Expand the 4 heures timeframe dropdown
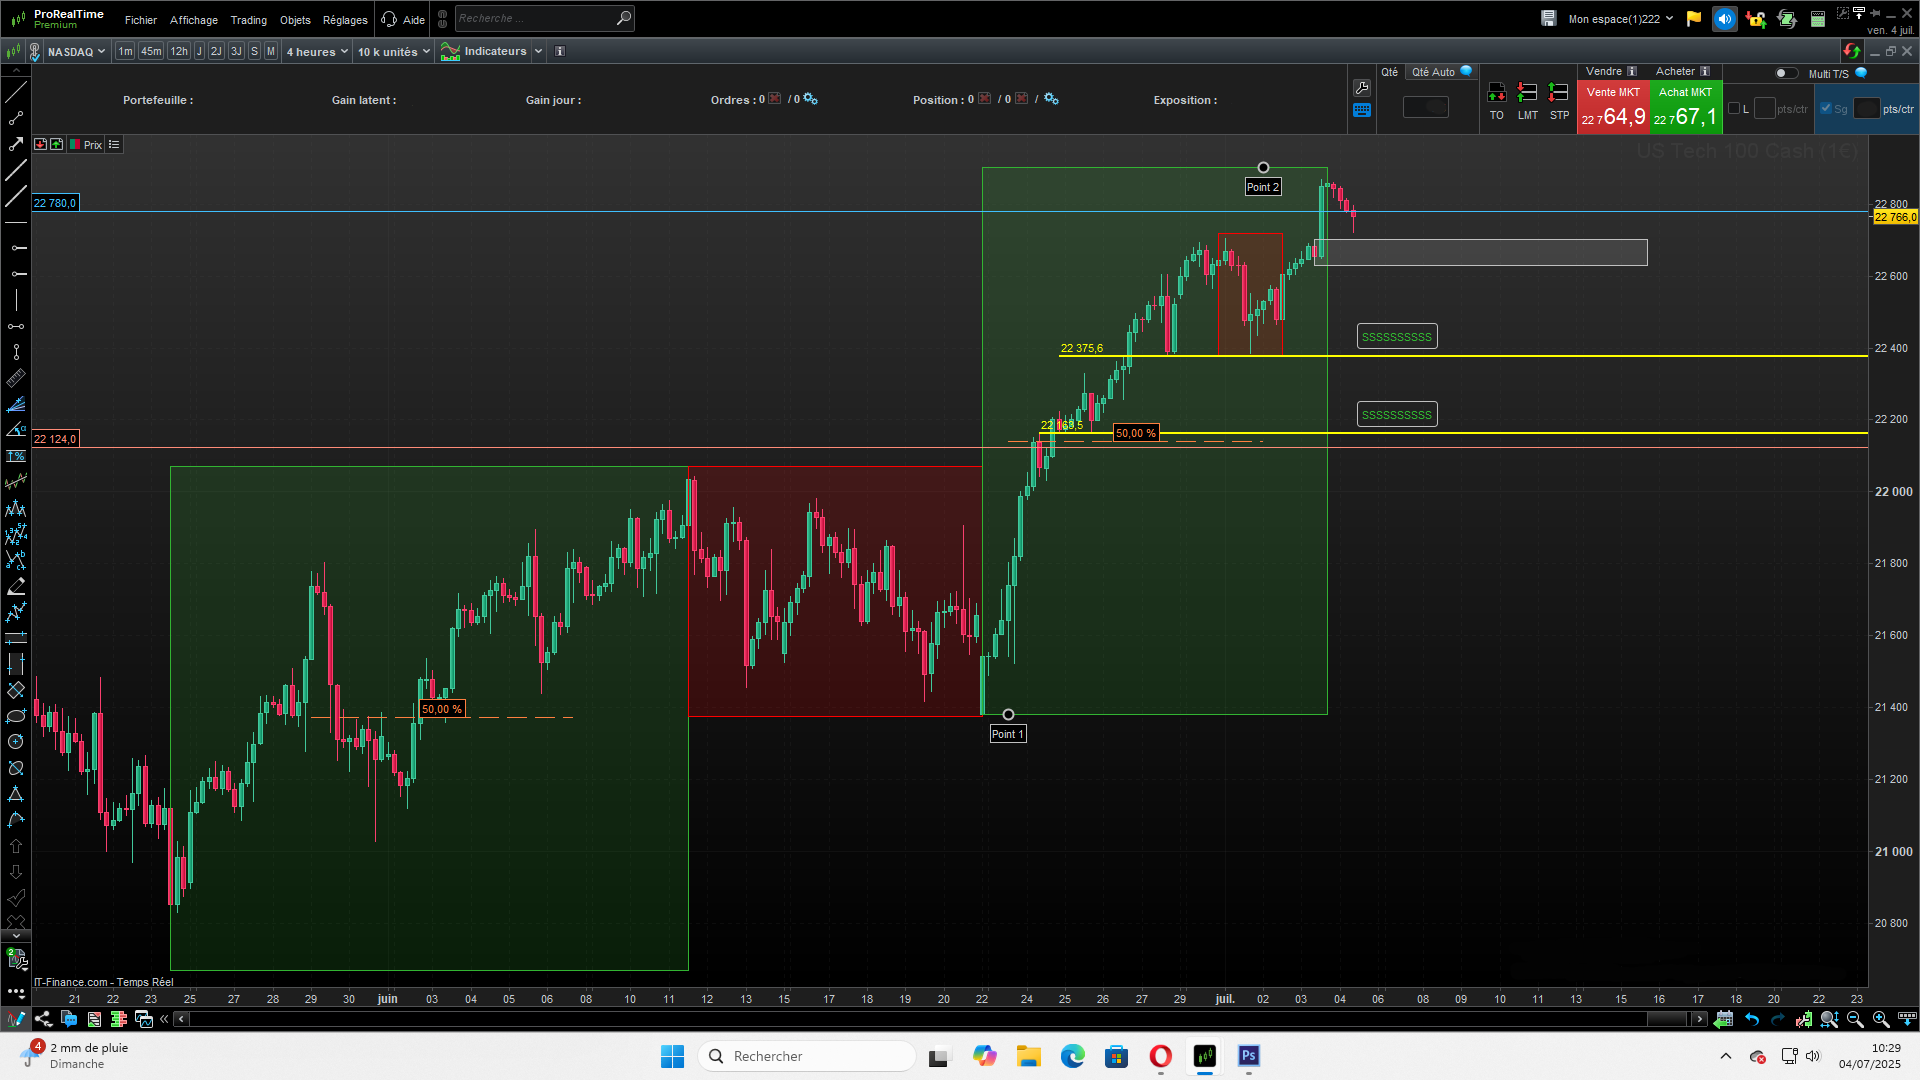 click(318, 52)
